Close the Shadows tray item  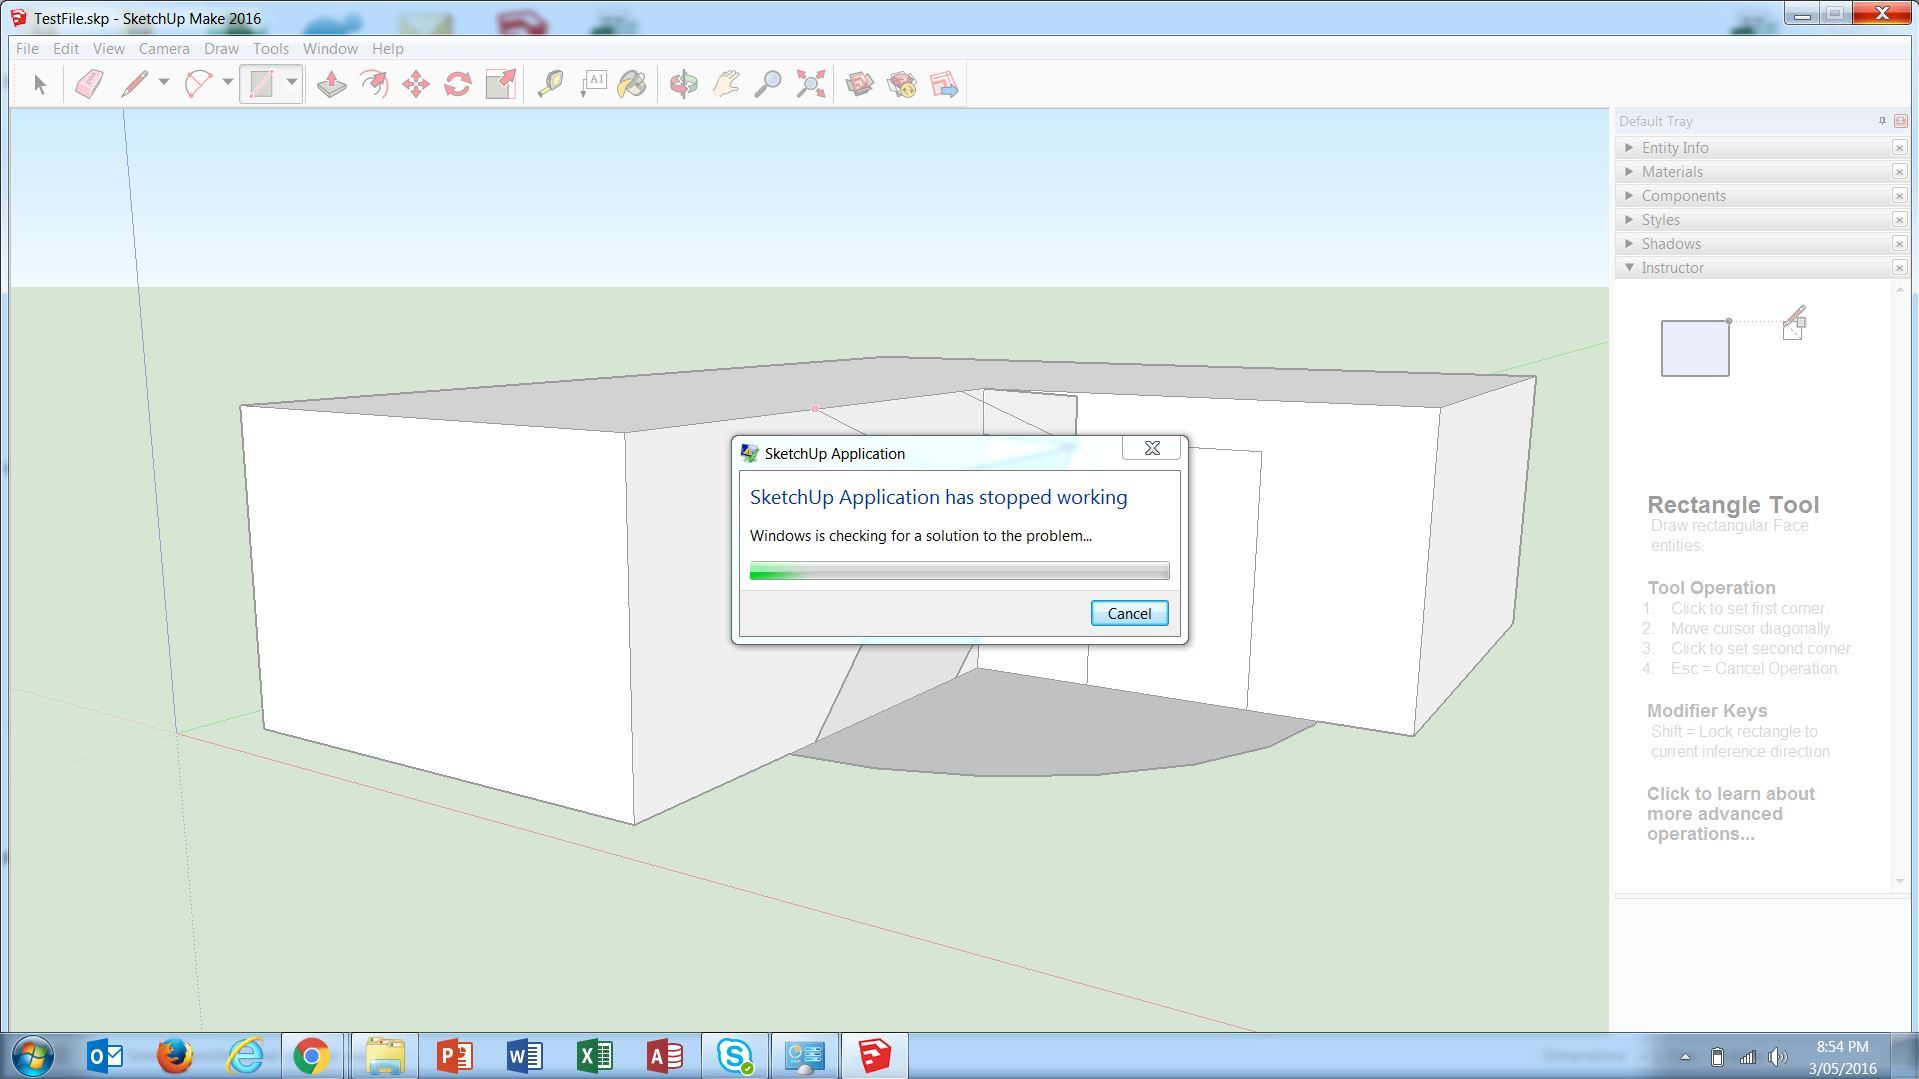click(1899, 243)
